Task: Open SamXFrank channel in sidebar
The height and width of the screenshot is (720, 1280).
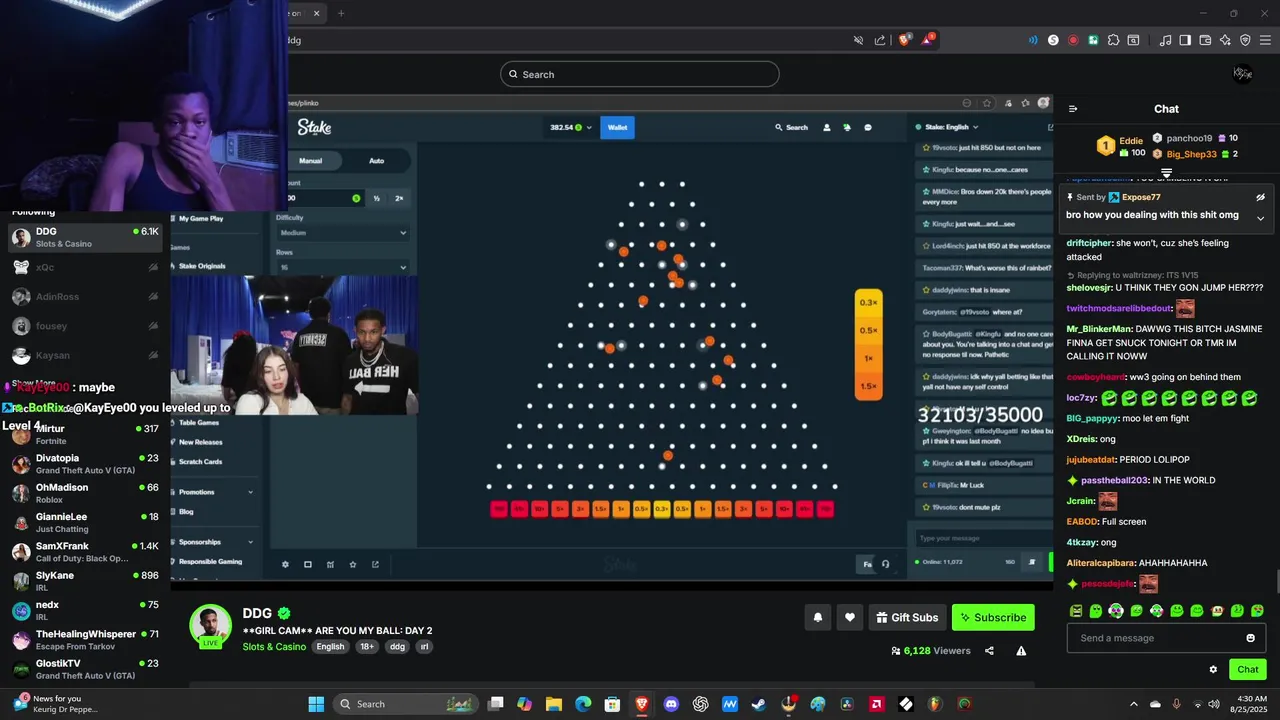Action: click(84, 552)
